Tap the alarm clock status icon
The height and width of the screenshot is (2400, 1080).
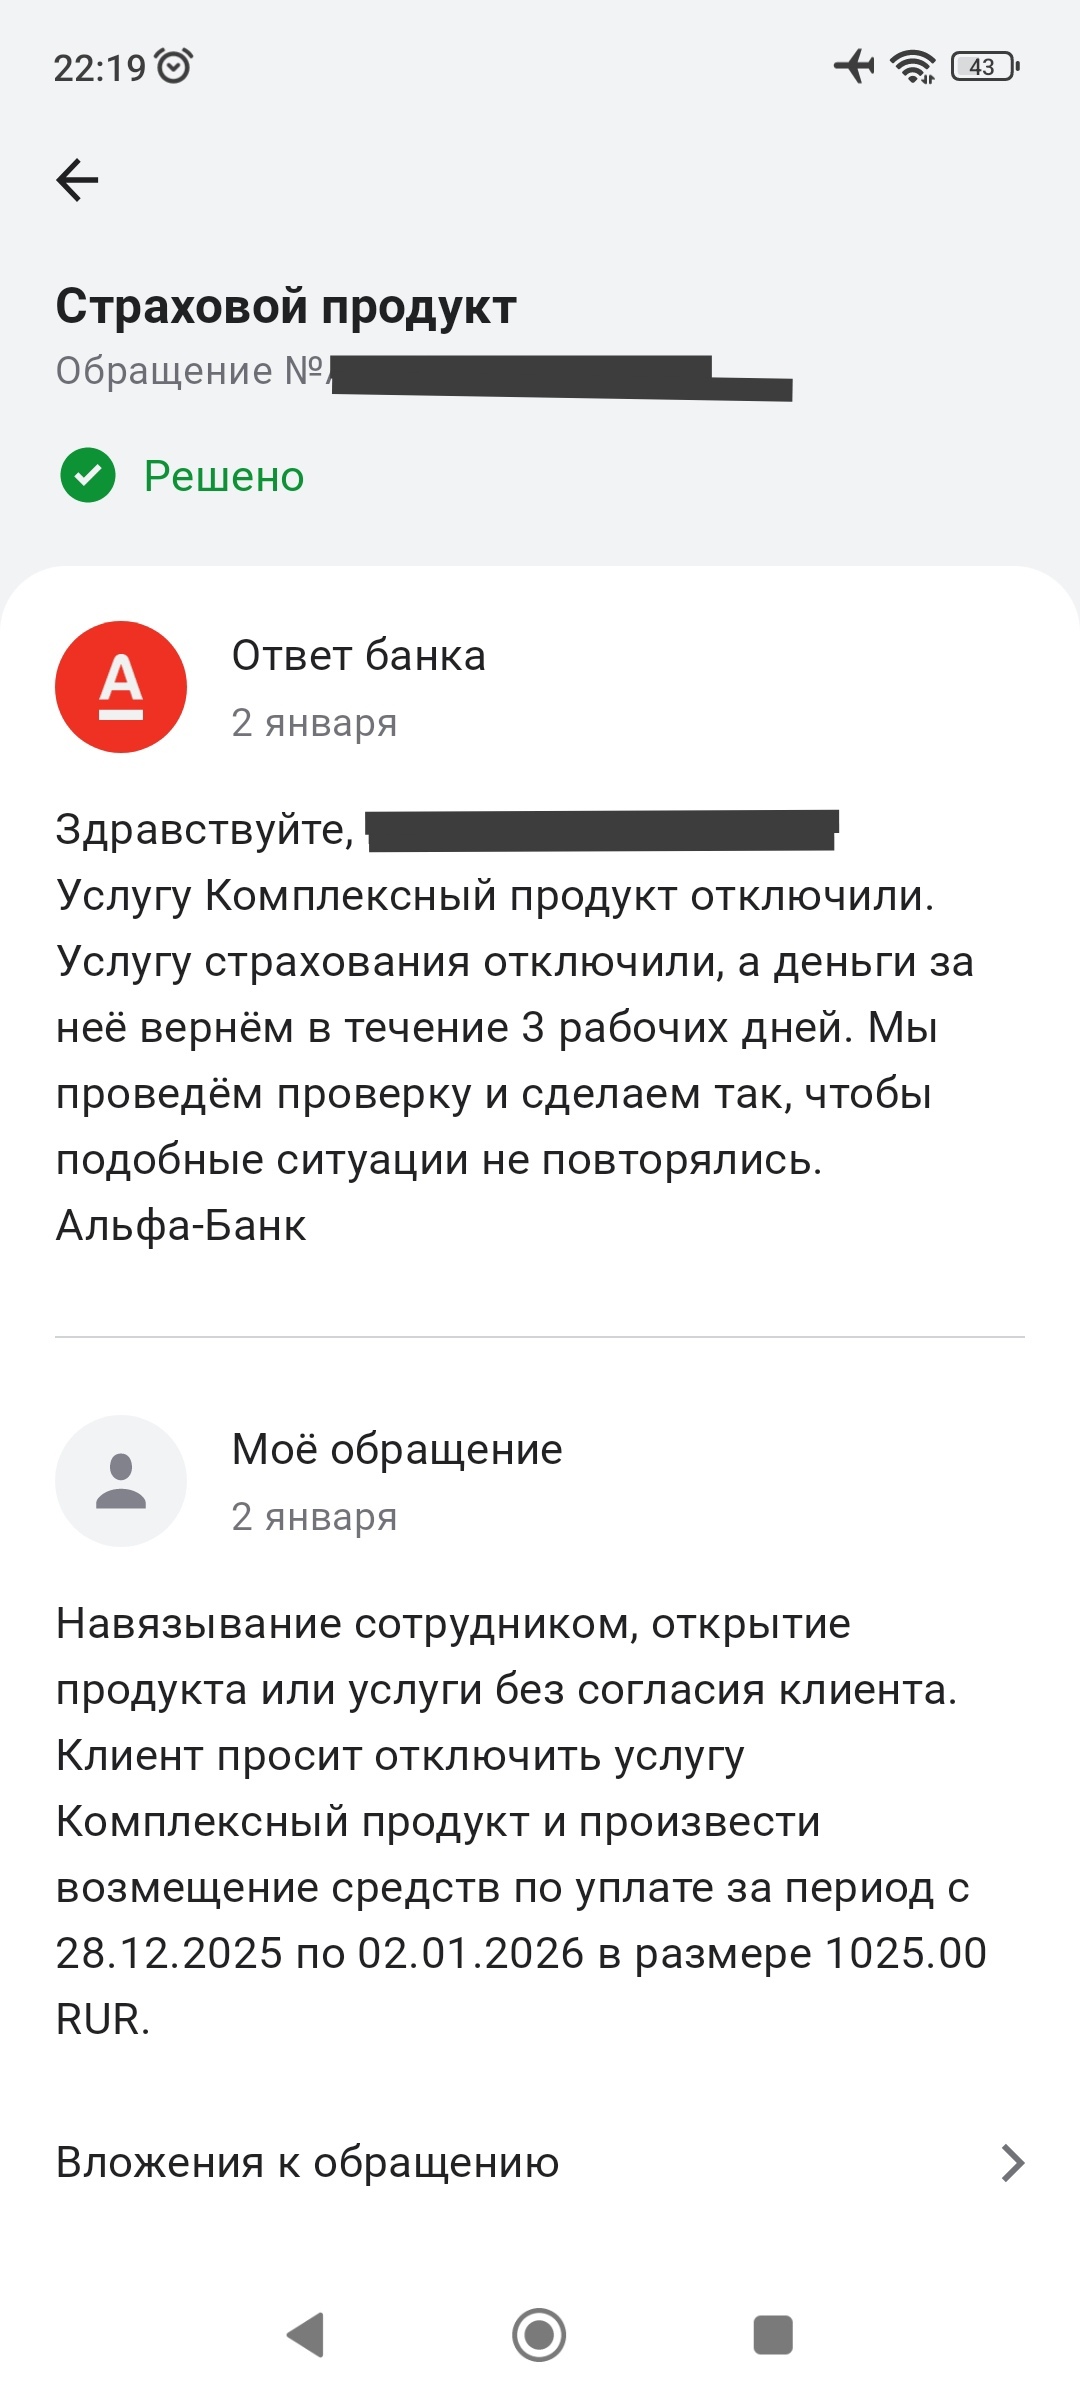point(175,66)
